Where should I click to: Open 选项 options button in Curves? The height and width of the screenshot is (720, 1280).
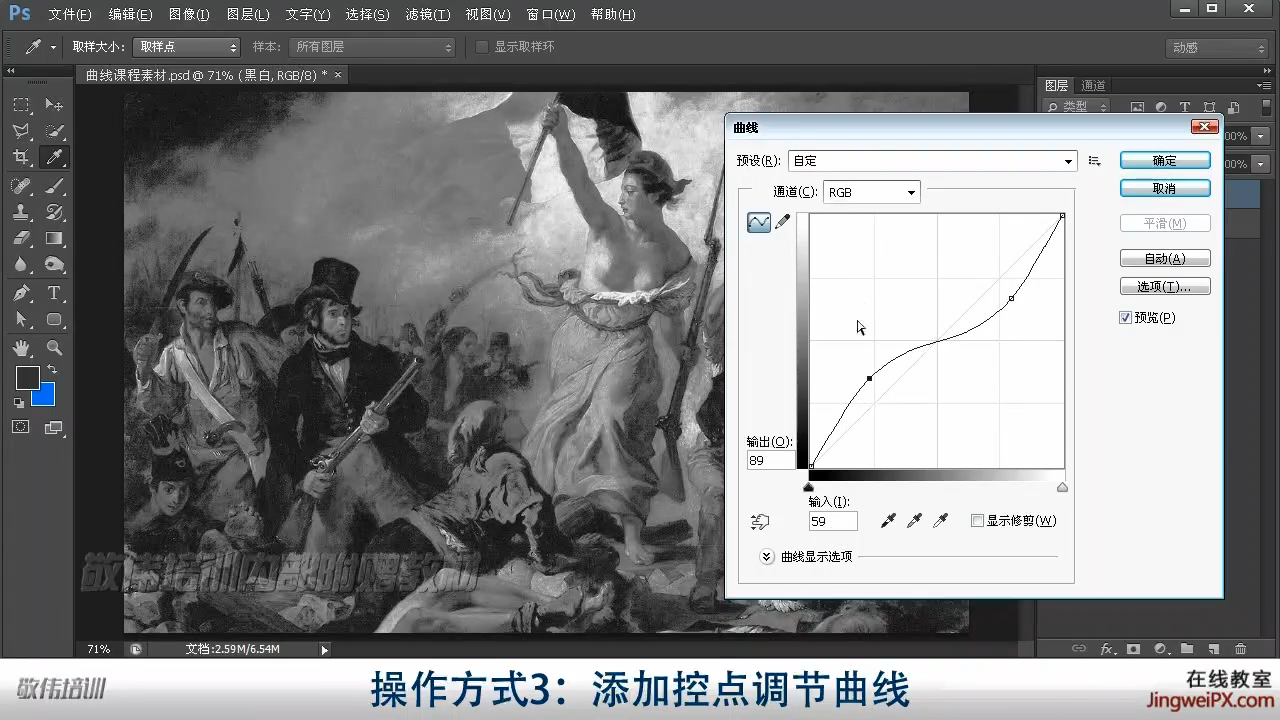coord(1165,286)
